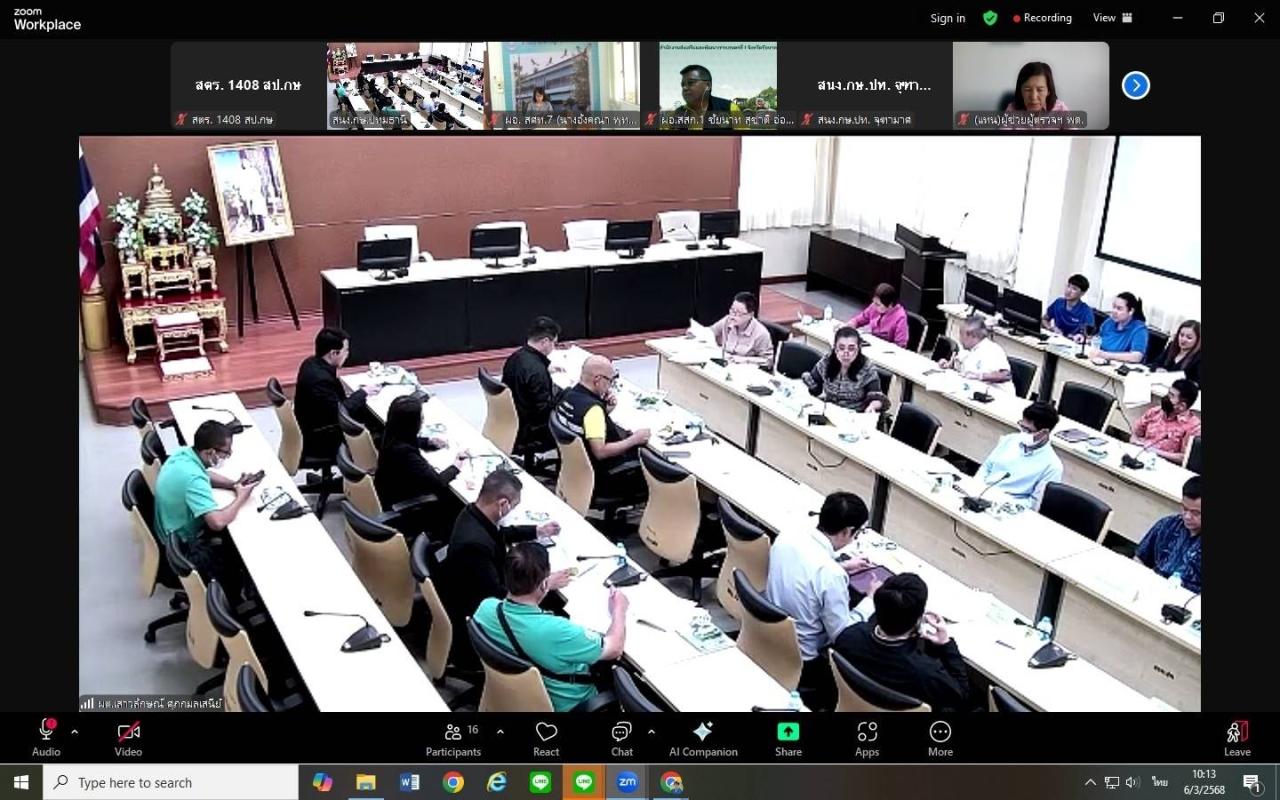Select the สตร. 1408 สป.กษ participant tile

[x=248, y=86]
